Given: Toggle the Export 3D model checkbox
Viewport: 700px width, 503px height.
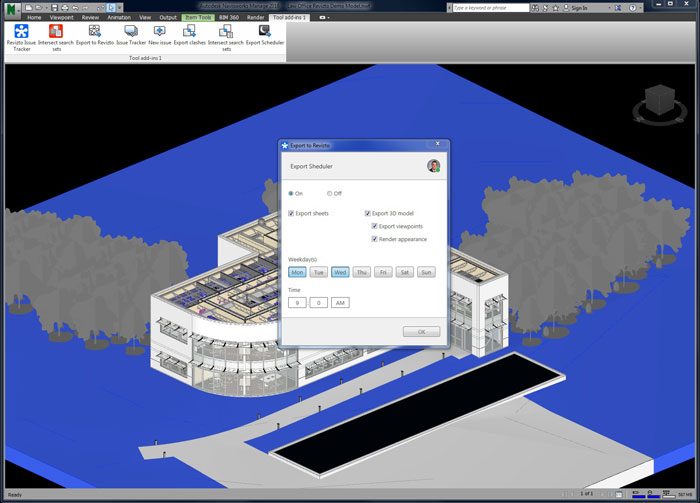Looking at the screenshot, I should pyautogui.click(x=368, y=213).
